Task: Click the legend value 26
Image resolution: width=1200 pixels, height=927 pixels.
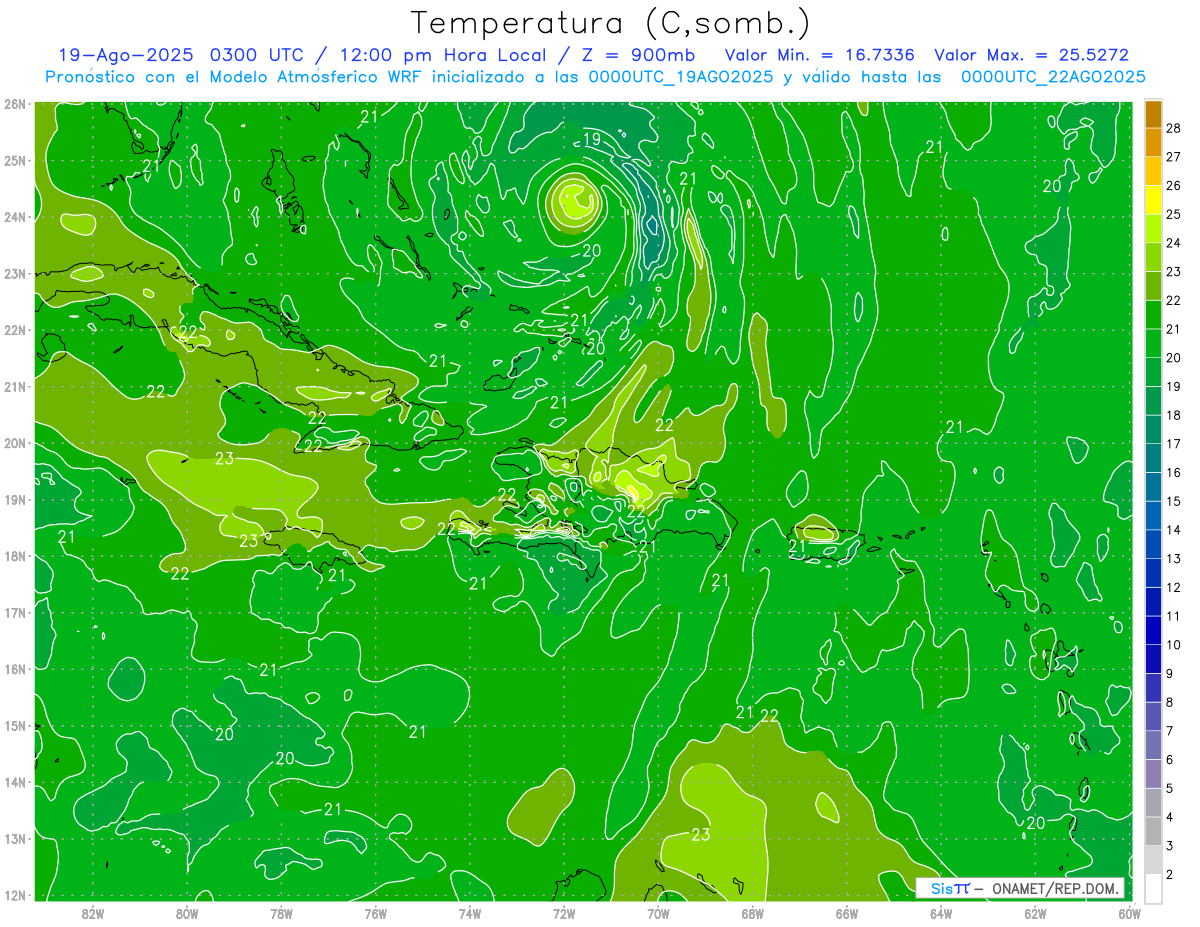Action: click(x=1173, y=186)
